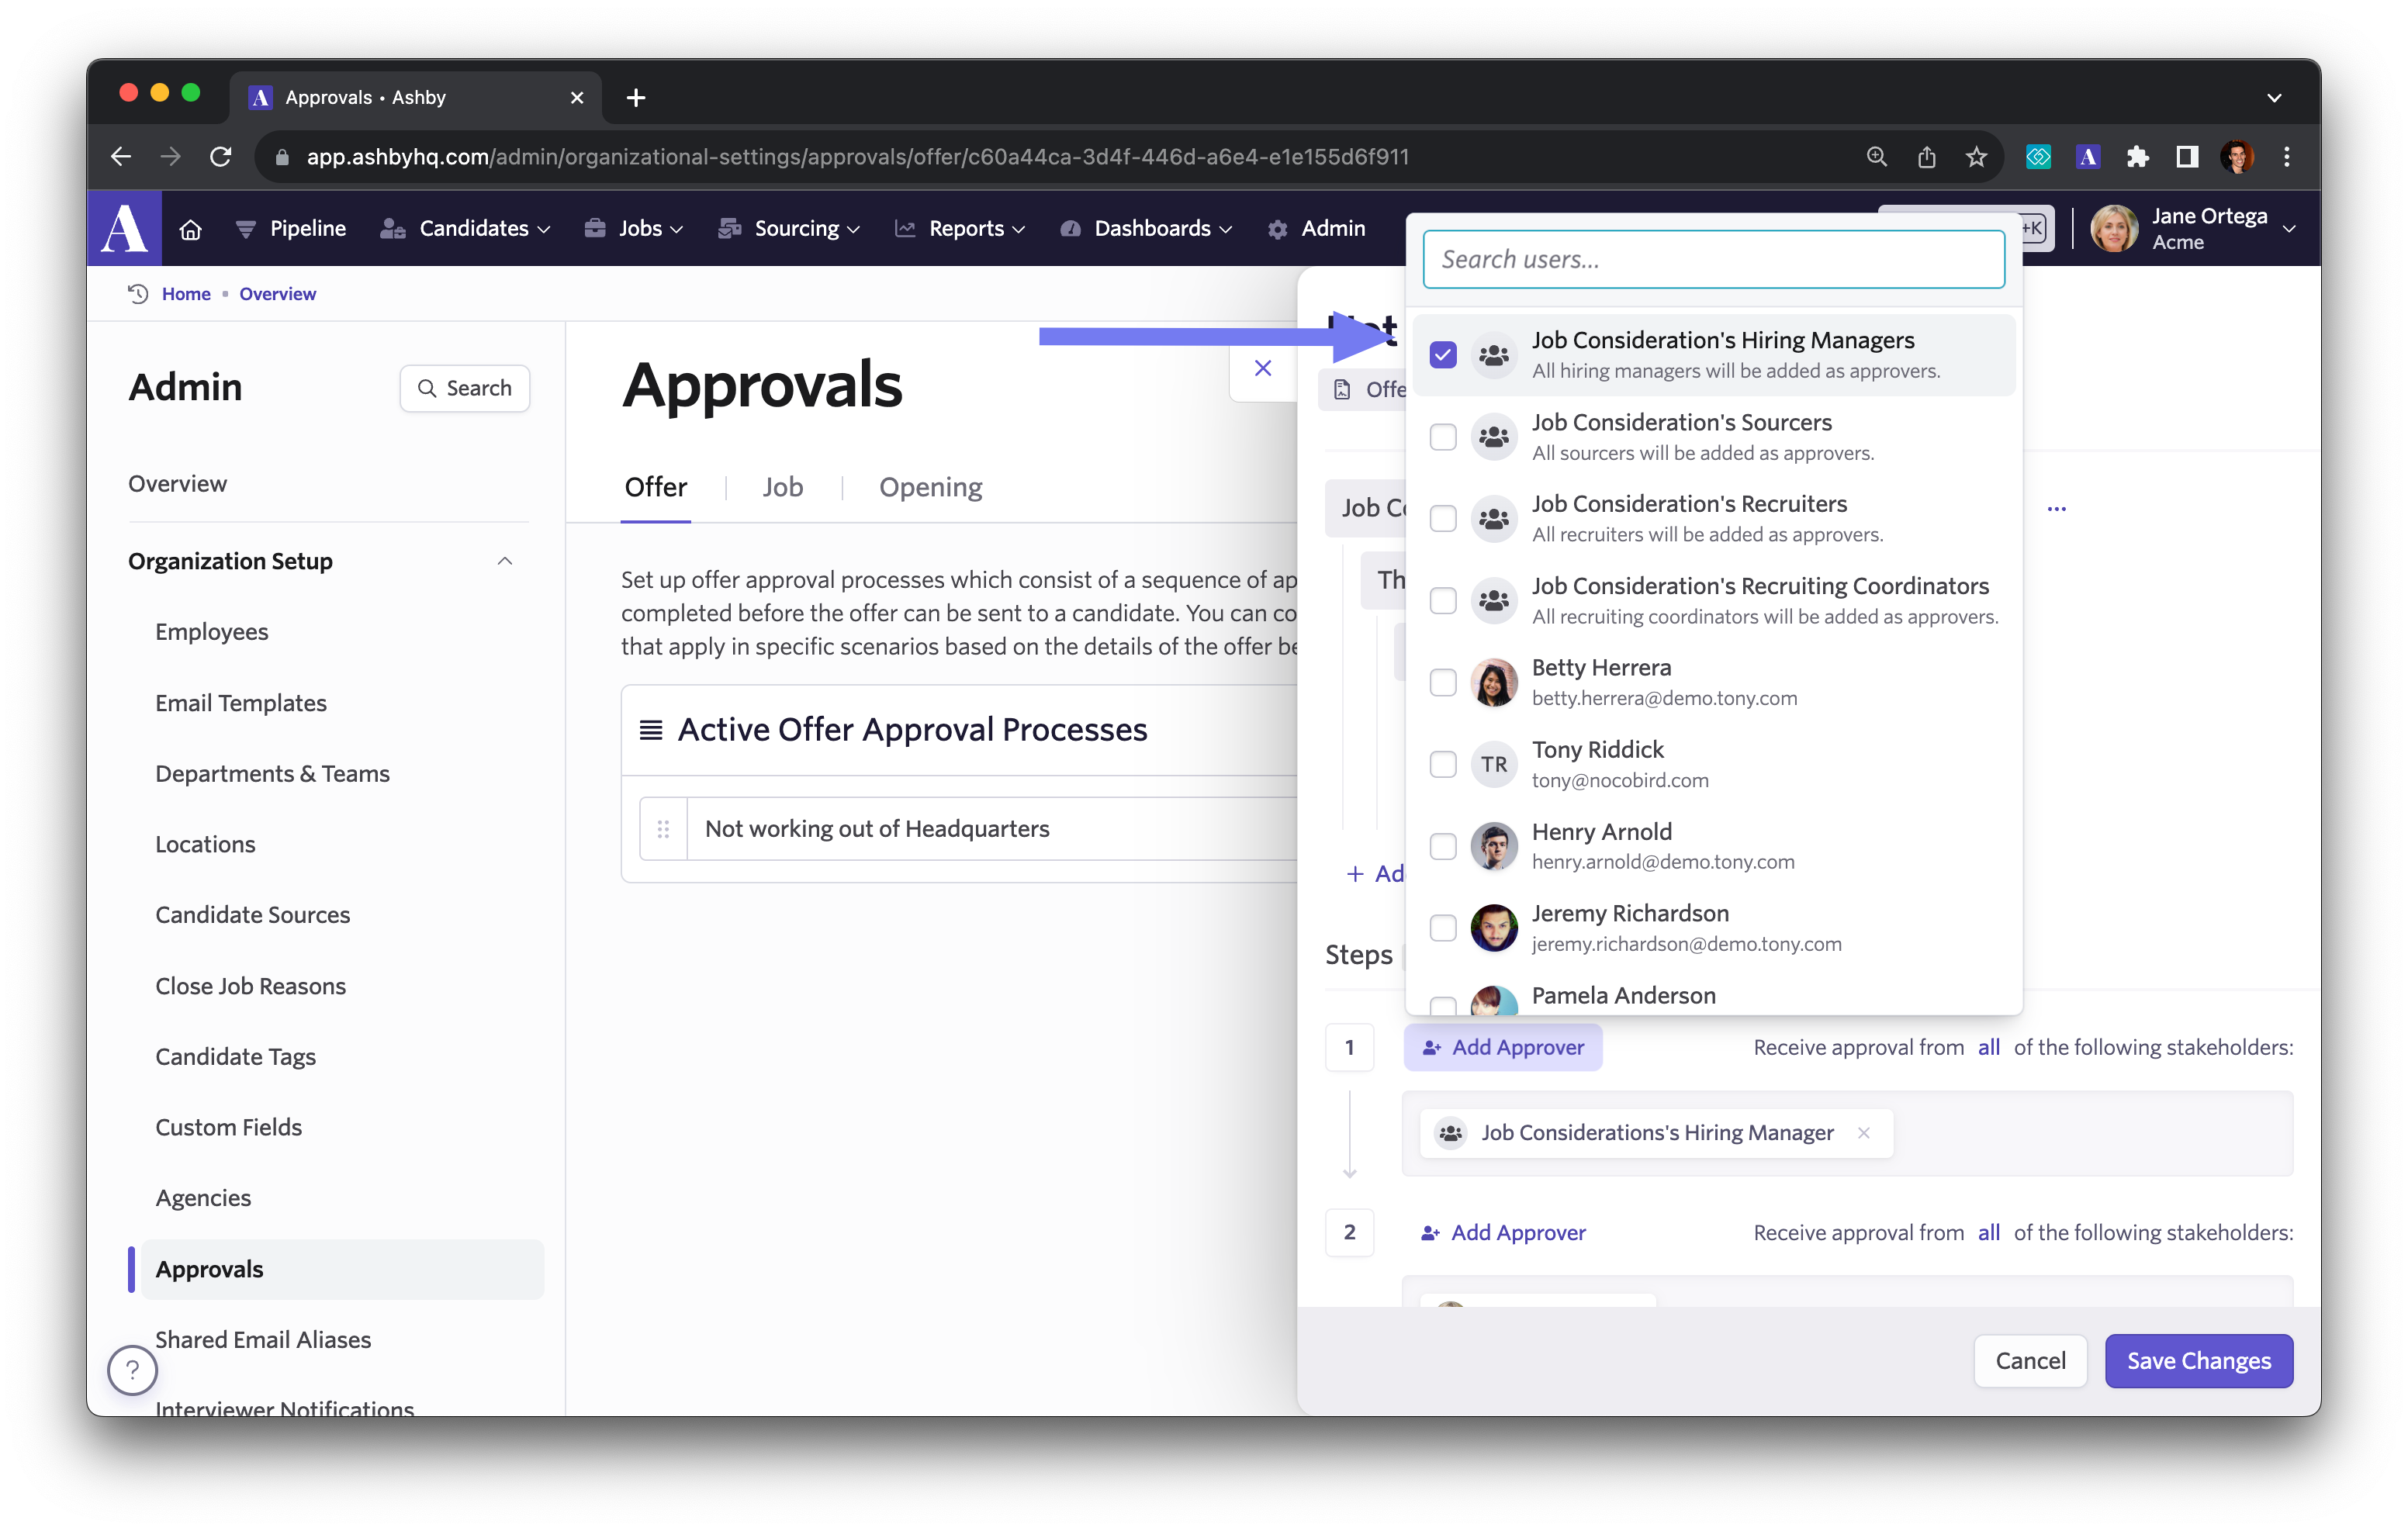
Task: Check Job Consideration's Sourcers checkbox
Action: tap(1442, 437)
